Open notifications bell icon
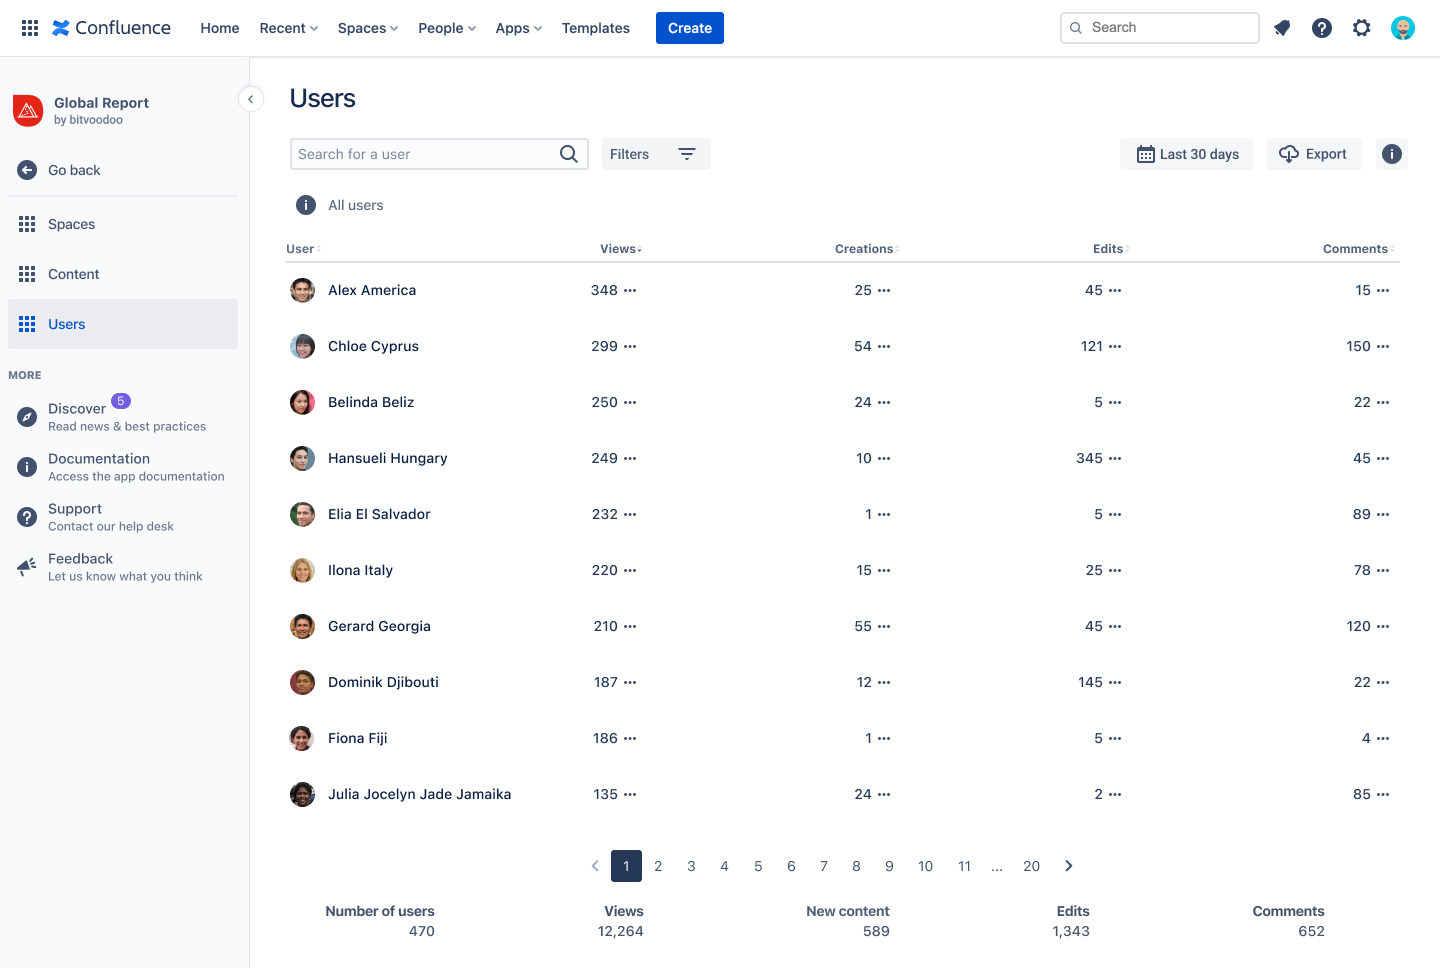 [1282, 28]
